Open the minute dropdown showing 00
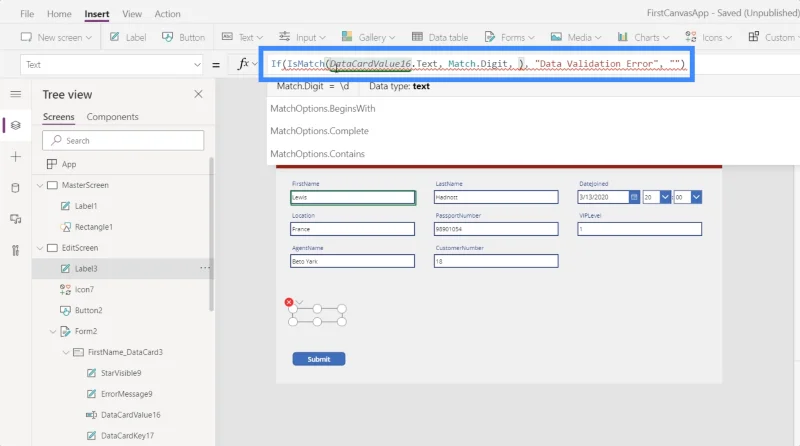Screen dimensions: 800x446 click(696, 197)
